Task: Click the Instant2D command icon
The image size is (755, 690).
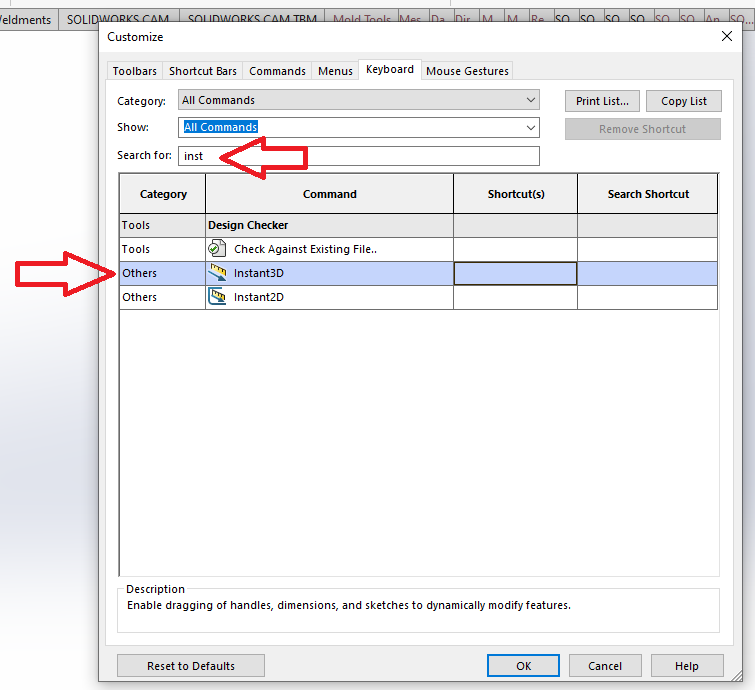Action: 218,297
